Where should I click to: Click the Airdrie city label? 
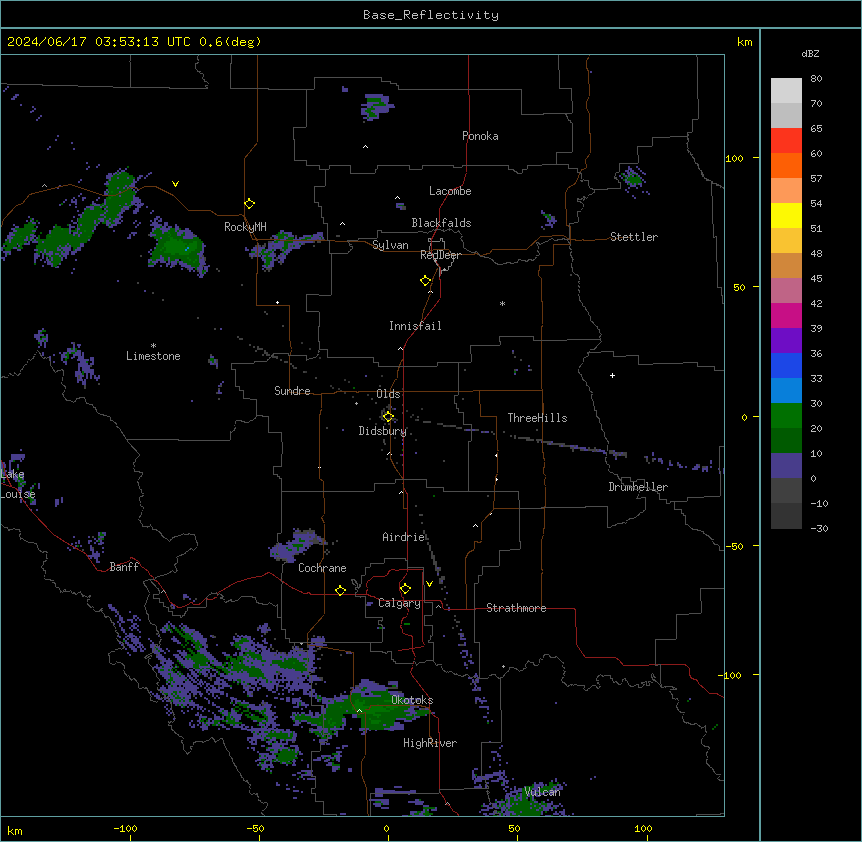pos(404,537)
